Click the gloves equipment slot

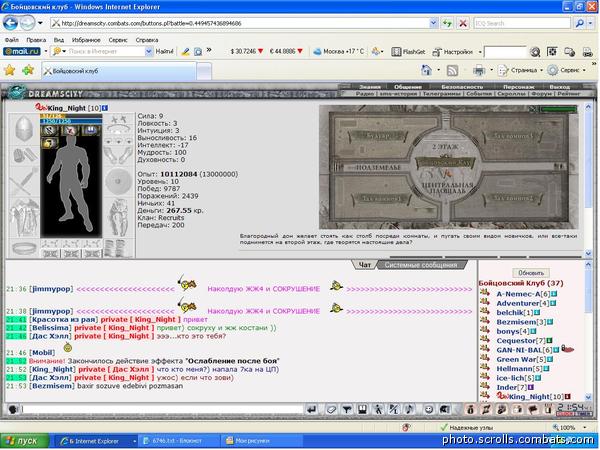pyautogui.click(x=24, y=155)
